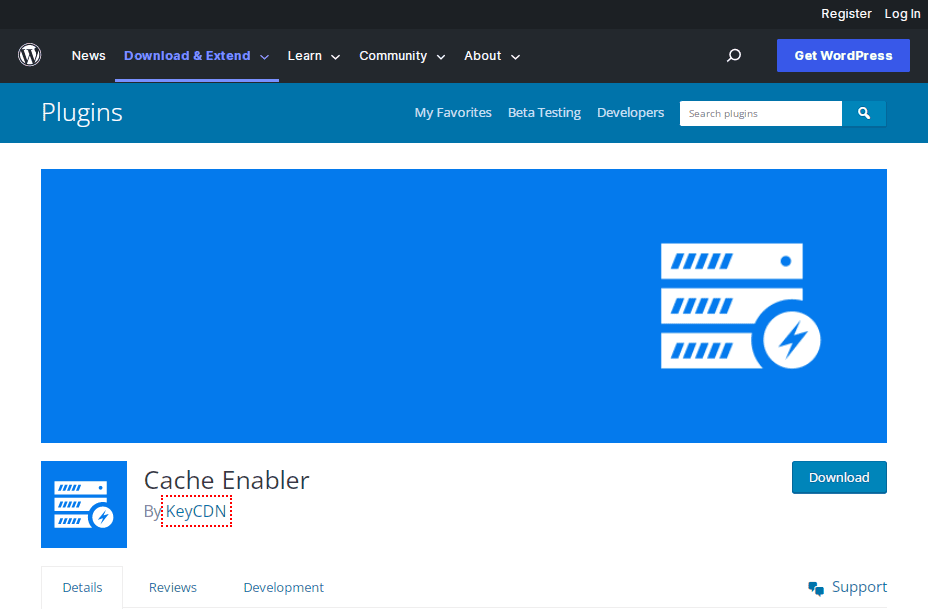Follow the Register link
The height and width of the screenshot is (615, 928).
pos(846,14)
